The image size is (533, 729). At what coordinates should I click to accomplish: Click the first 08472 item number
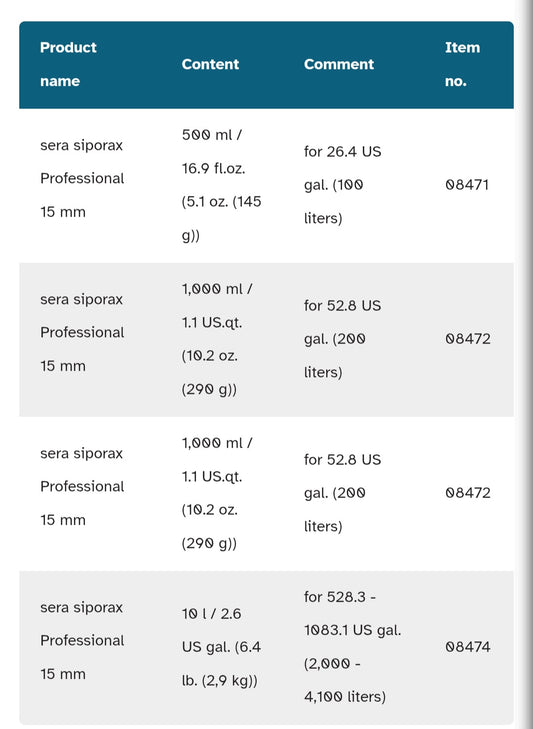(x=467, y=338)
